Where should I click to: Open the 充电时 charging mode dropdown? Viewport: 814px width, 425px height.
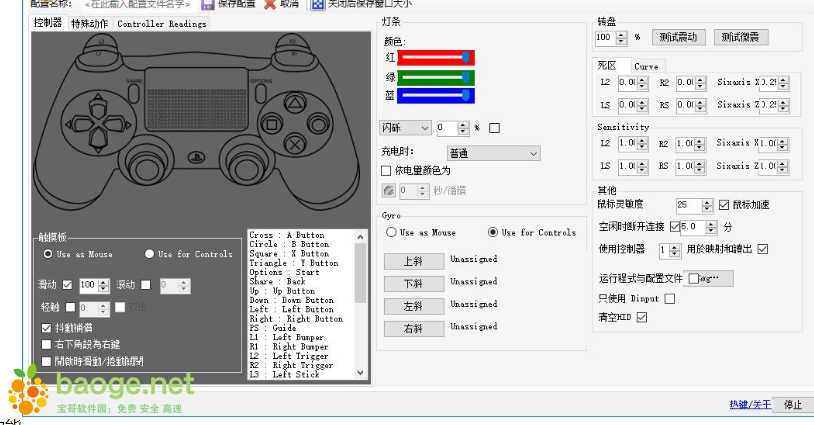(493, 153)
